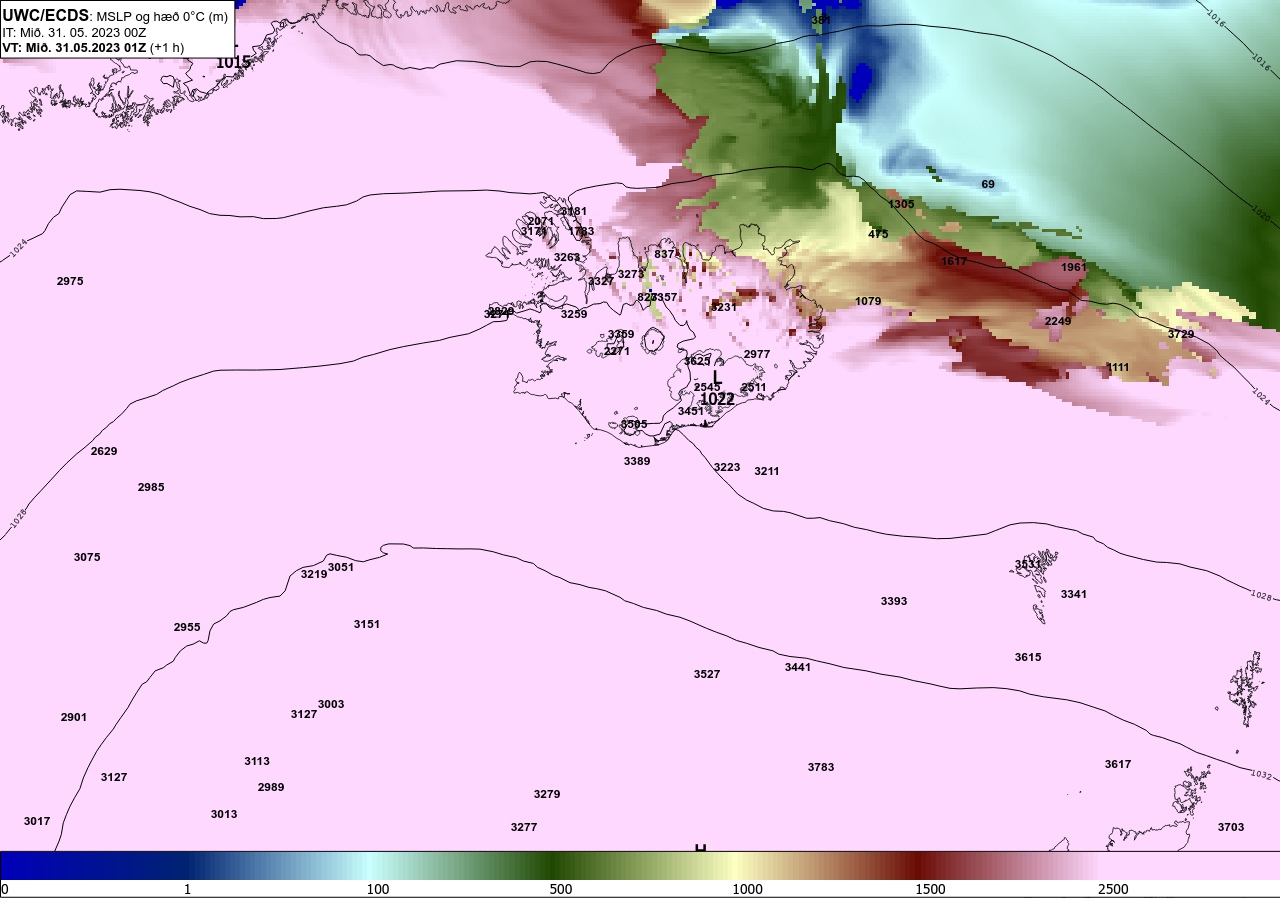Click the height value 3729
The width and height of the screenshot is (1280, 898).
(1181, 334)
